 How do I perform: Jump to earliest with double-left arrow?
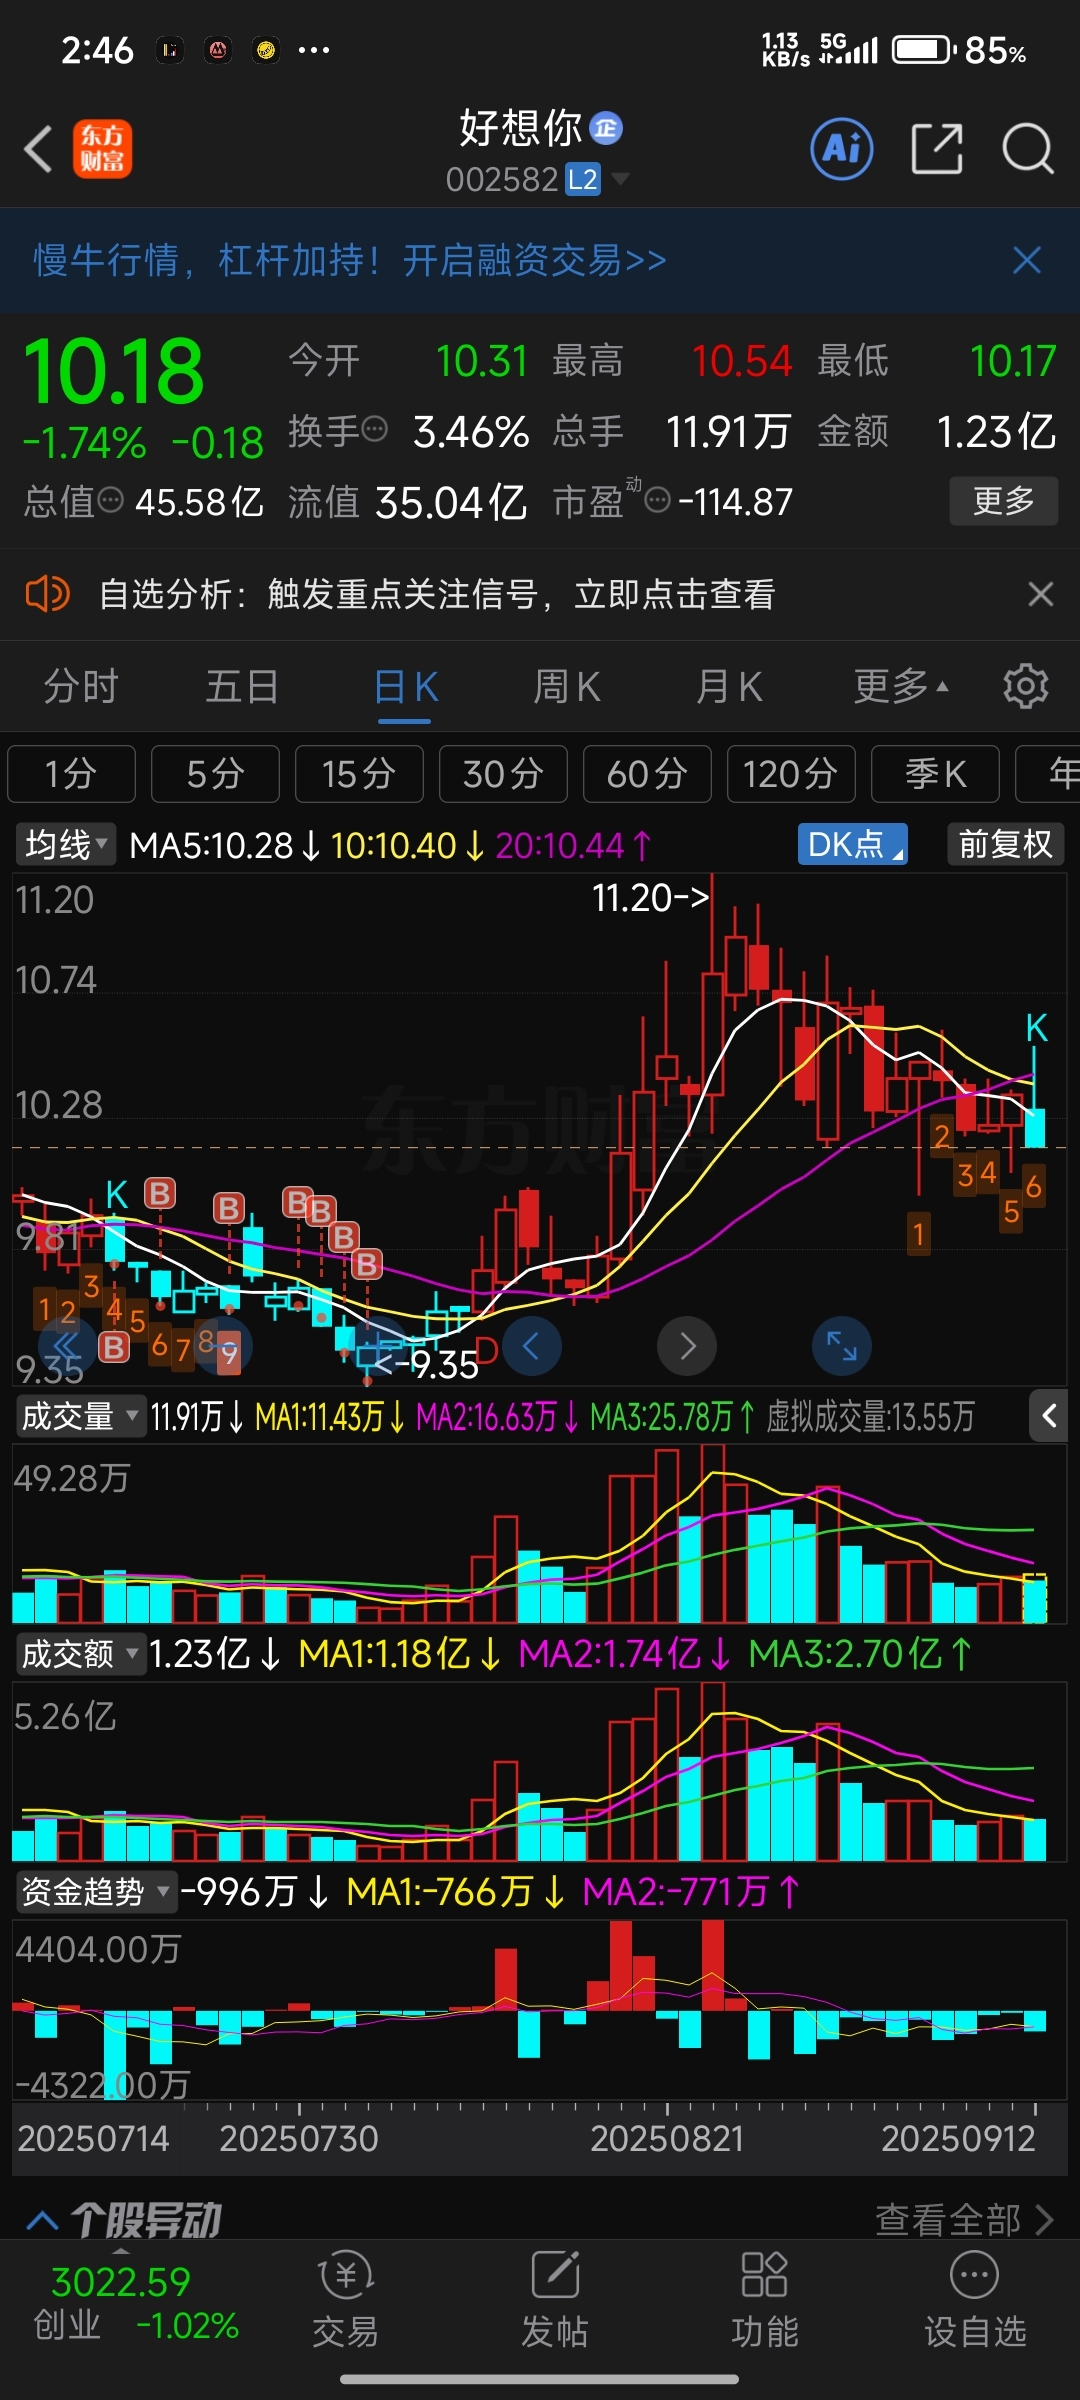click(67, 1346)
